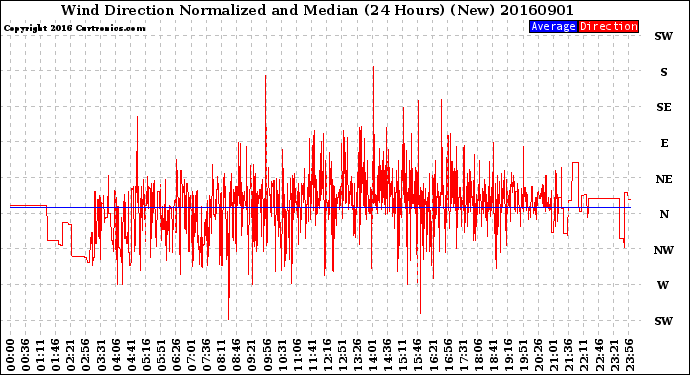Click the 21:01 time axis label

coord(554,355)
